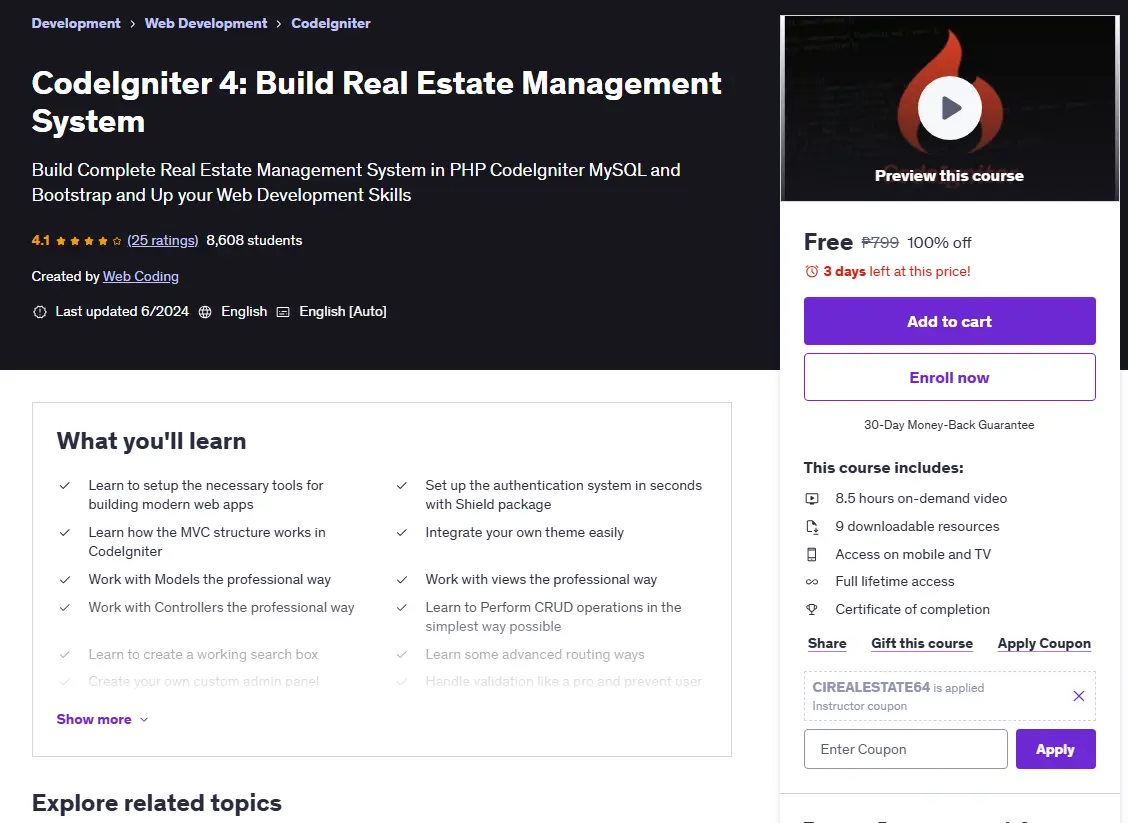Image resolution: width=1128 pixels, height=823 pixels.
Task: Click the course title heading
Action: pos(376,102)
